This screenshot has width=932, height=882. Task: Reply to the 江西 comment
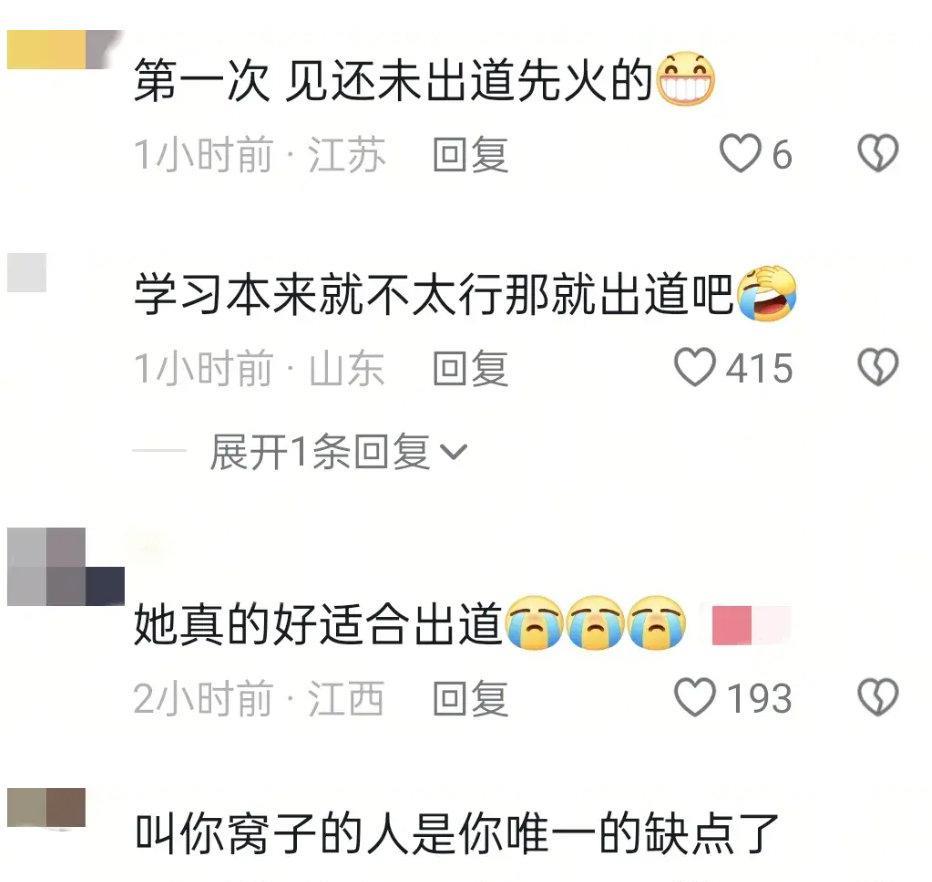[470, 698]
